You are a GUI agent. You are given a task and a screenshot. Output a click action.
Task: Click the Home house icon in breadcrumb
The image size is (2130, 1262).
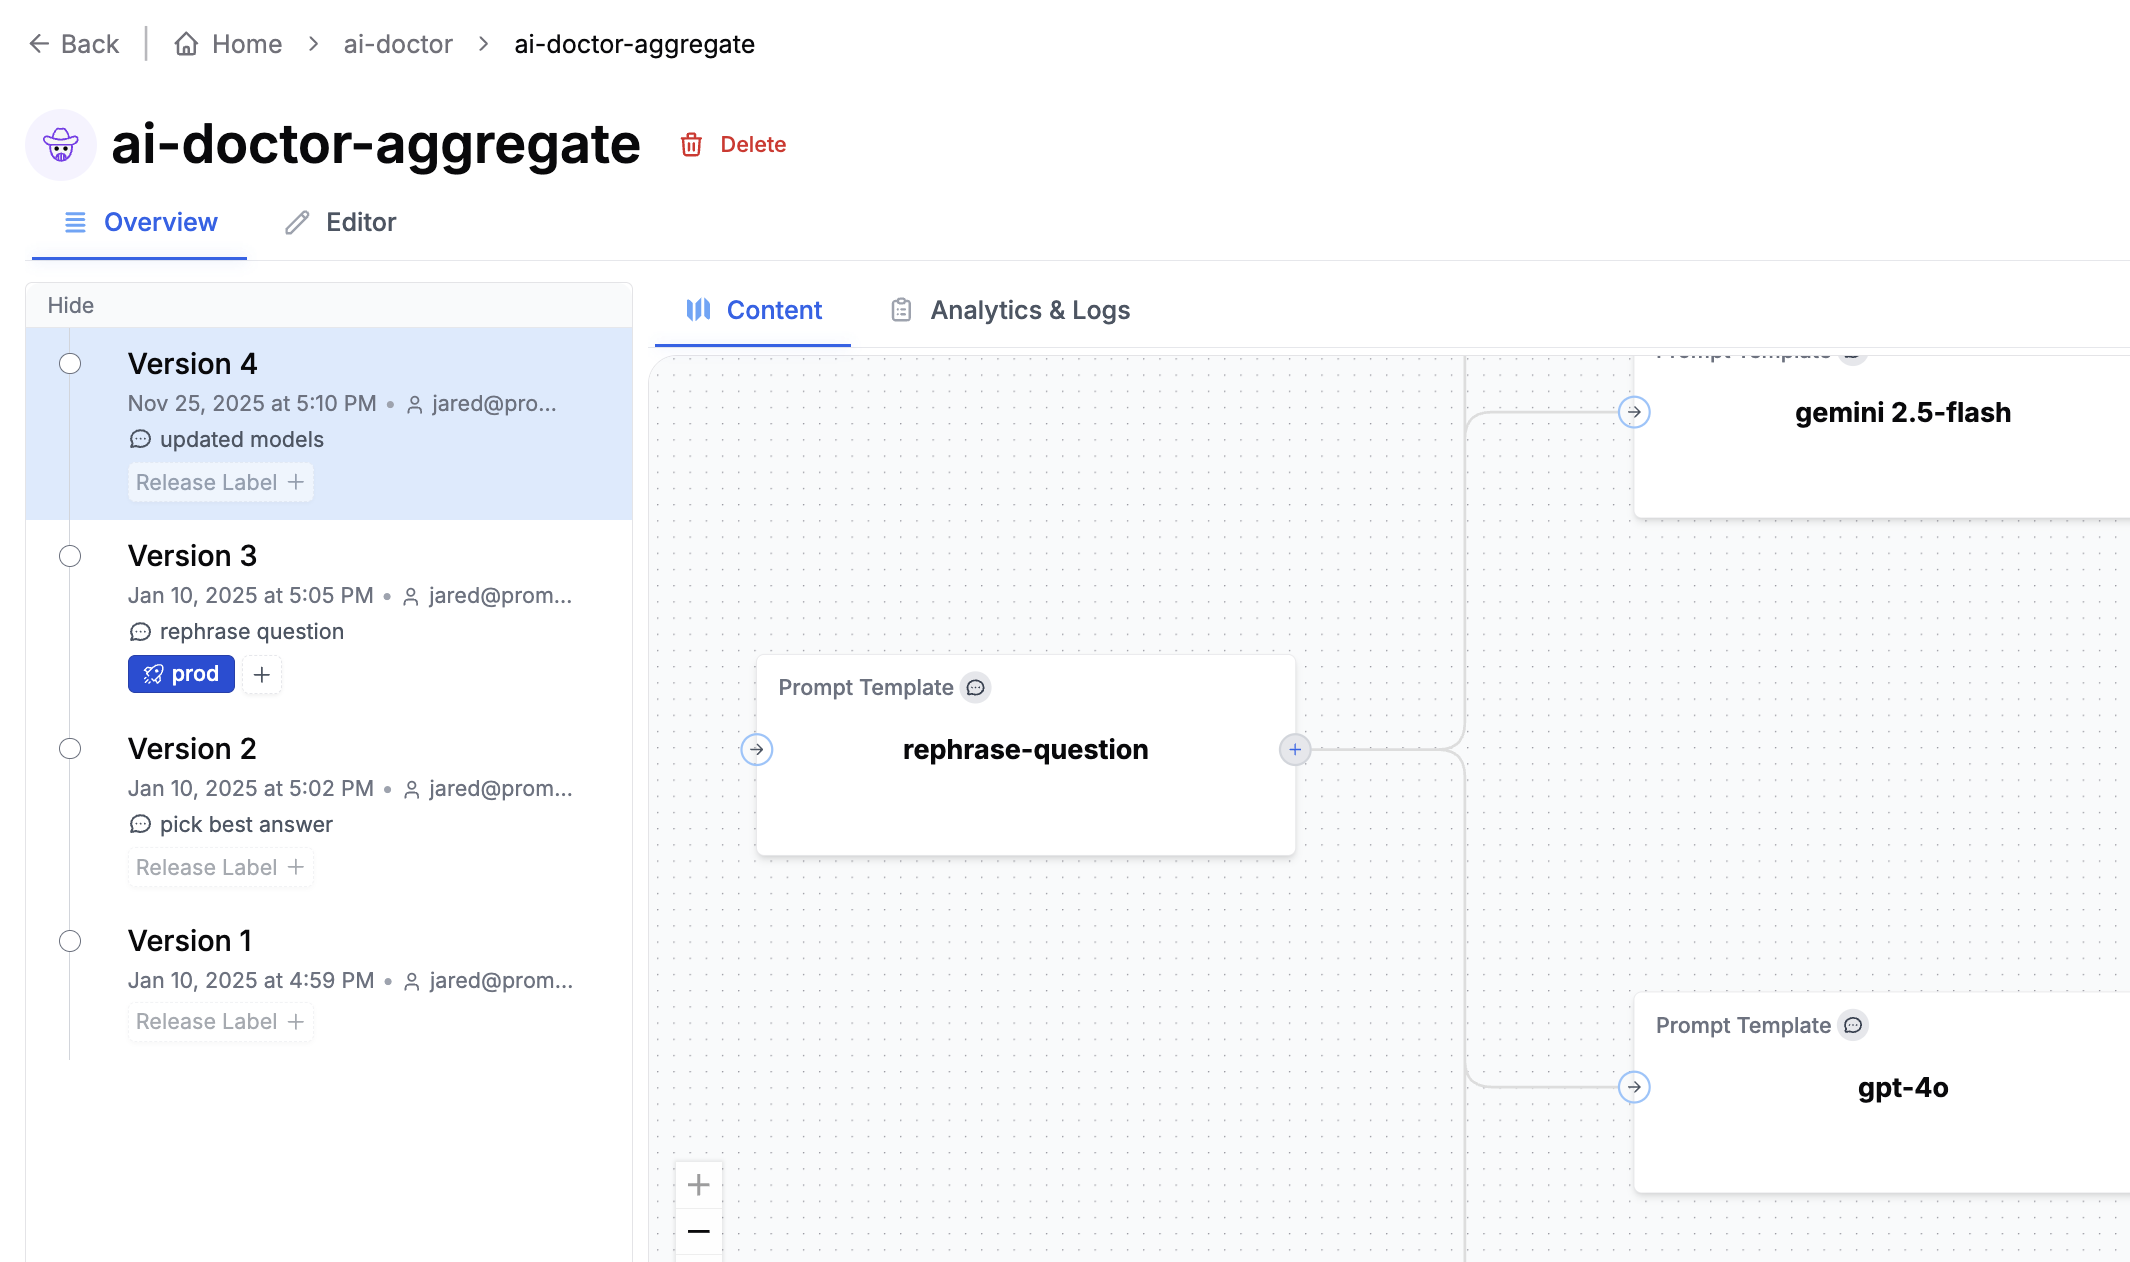[x=186, y=44]
